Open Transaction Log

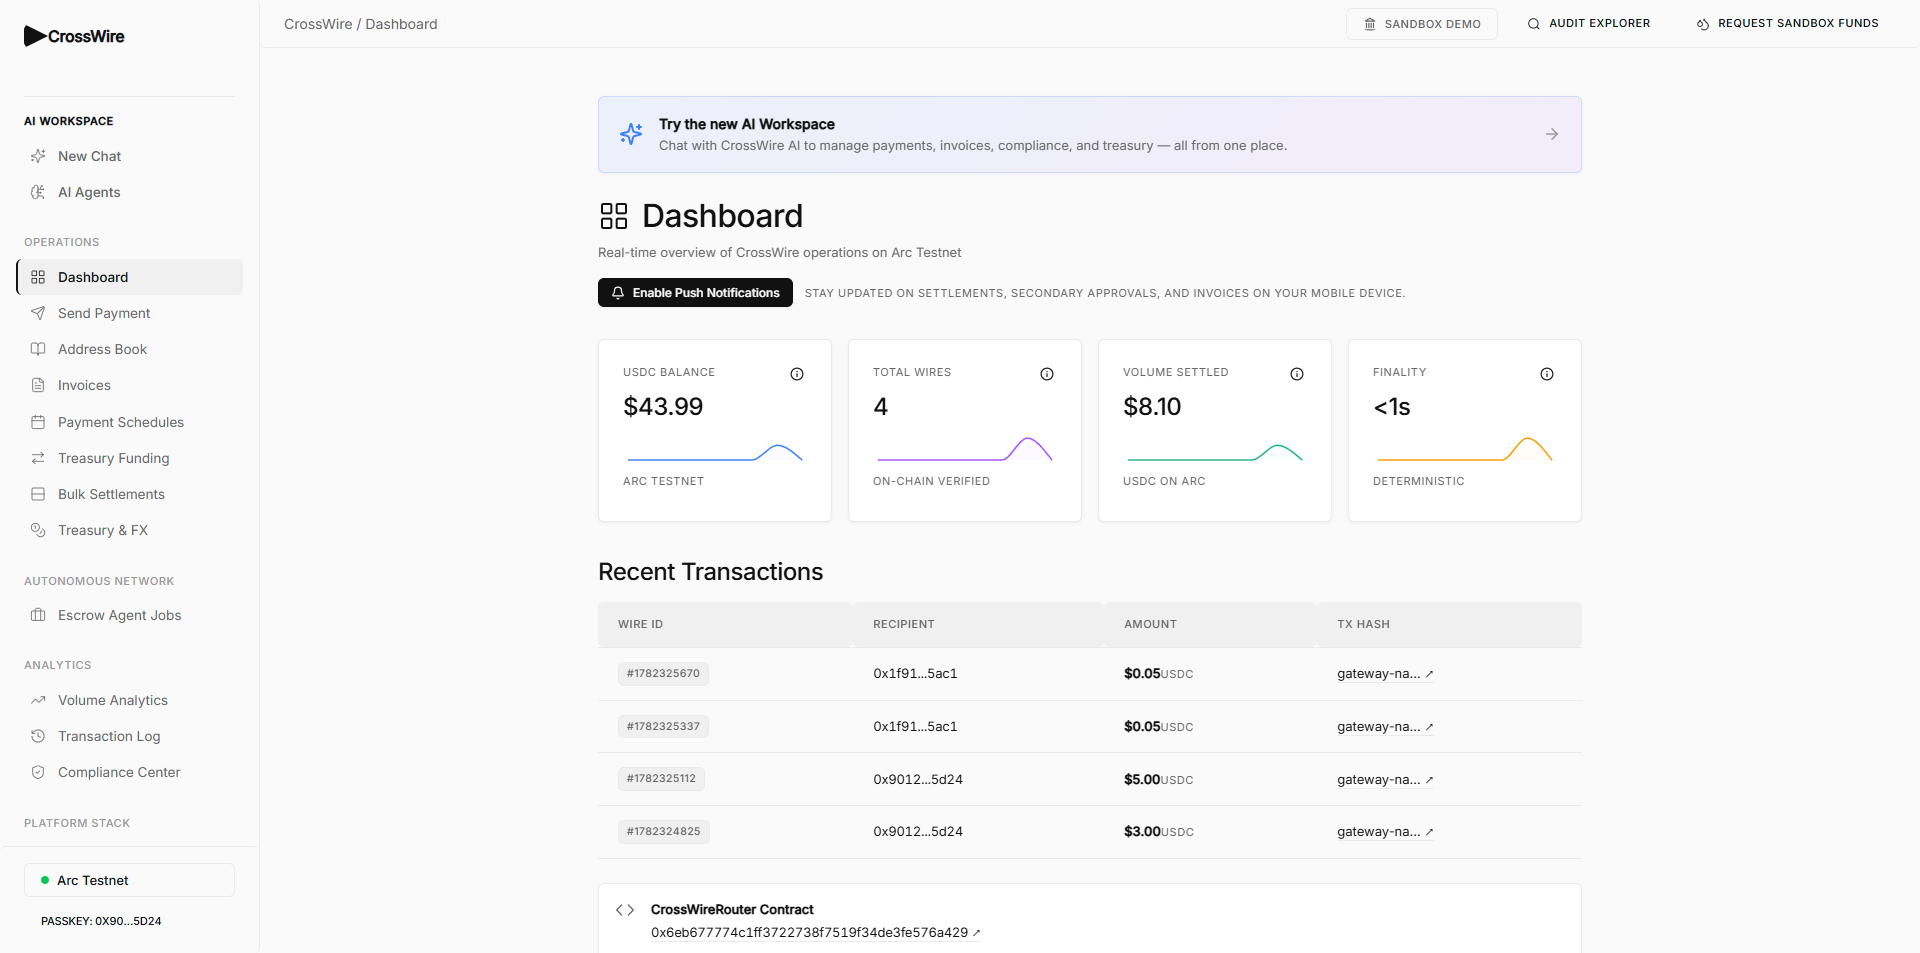[x=129, y=736]
